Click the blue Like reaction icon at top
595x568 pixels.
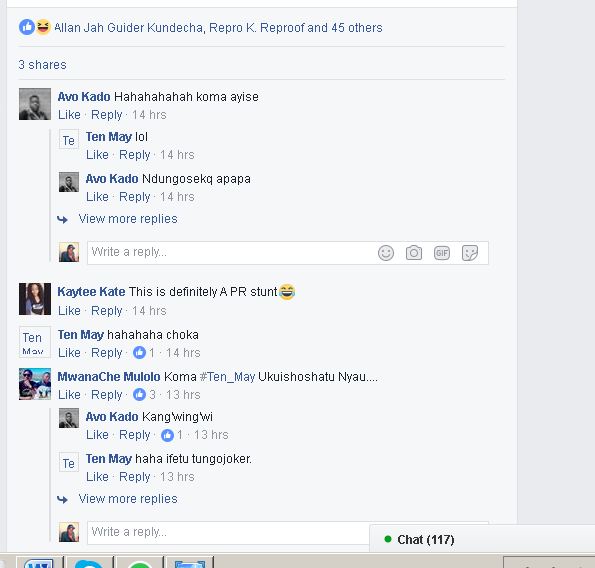click(27, 27)
